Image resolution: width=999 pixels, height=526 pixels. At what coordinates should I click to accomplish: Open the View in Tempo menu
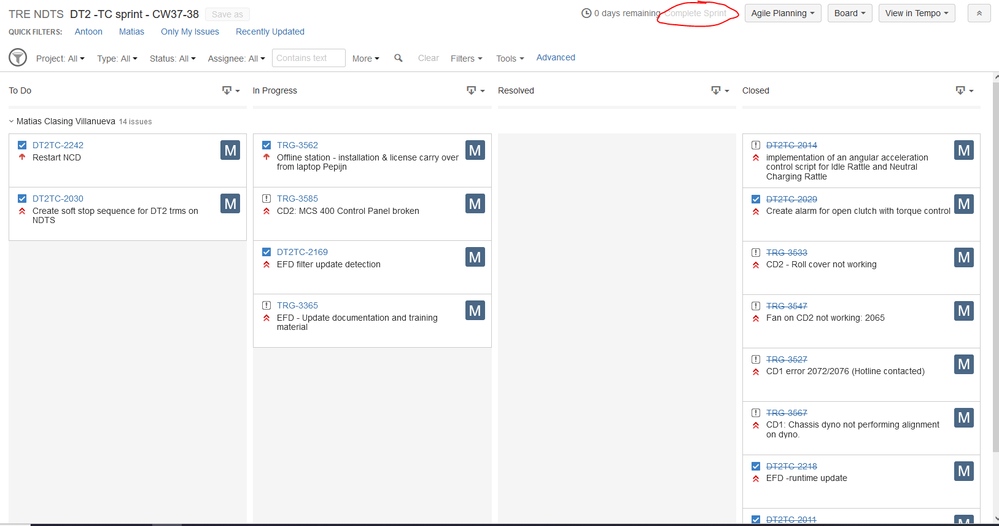click(x=916, y=13)
